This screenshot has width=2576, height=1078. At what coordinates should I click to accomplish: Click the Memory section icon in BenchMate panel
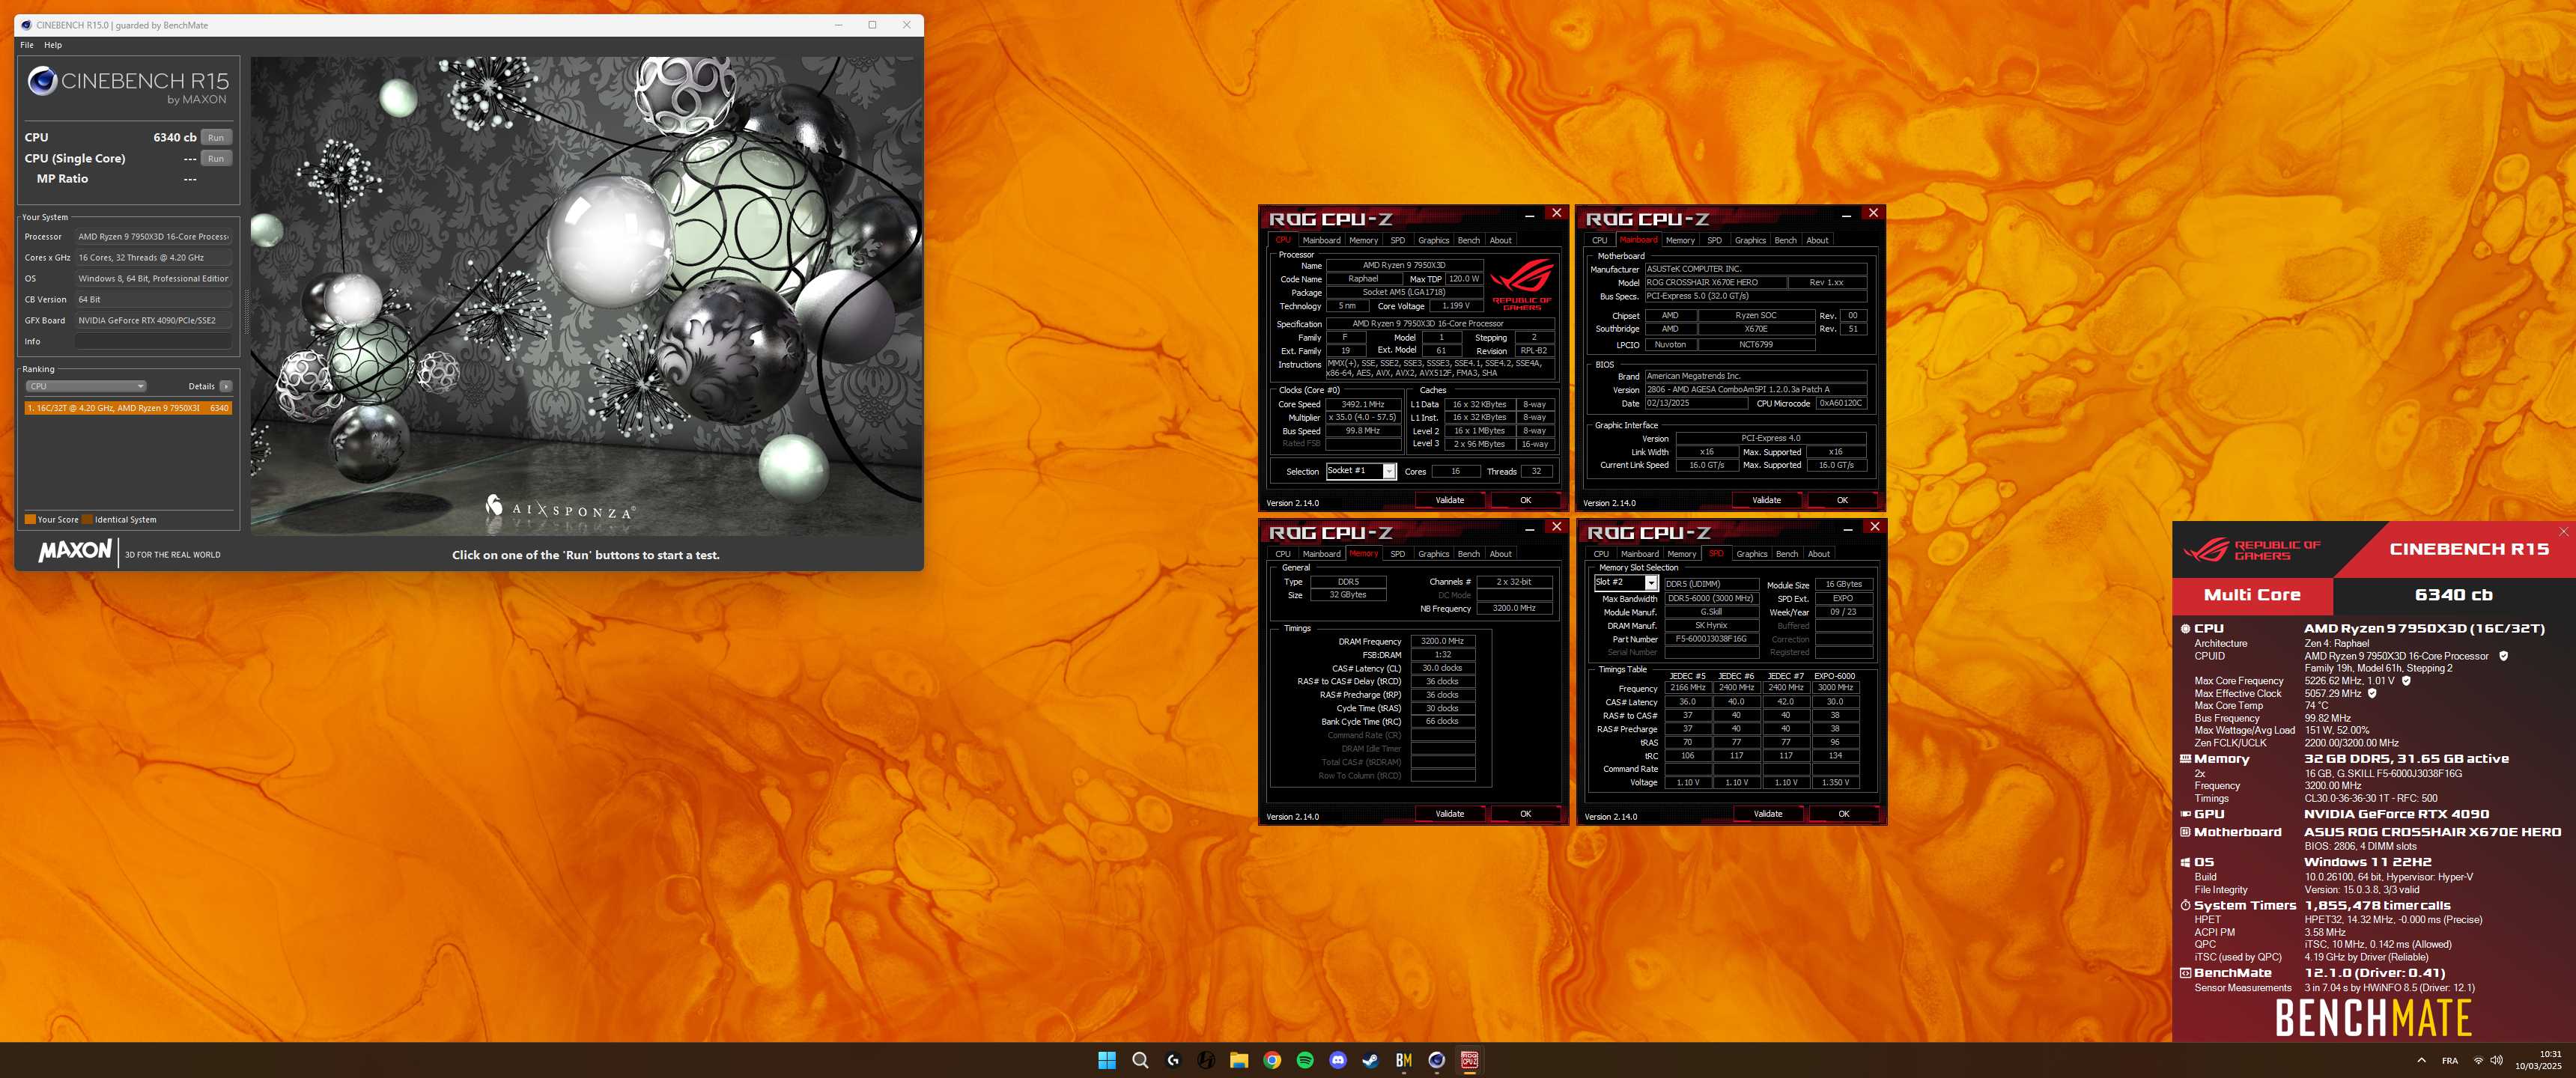tap(2185, 759)
